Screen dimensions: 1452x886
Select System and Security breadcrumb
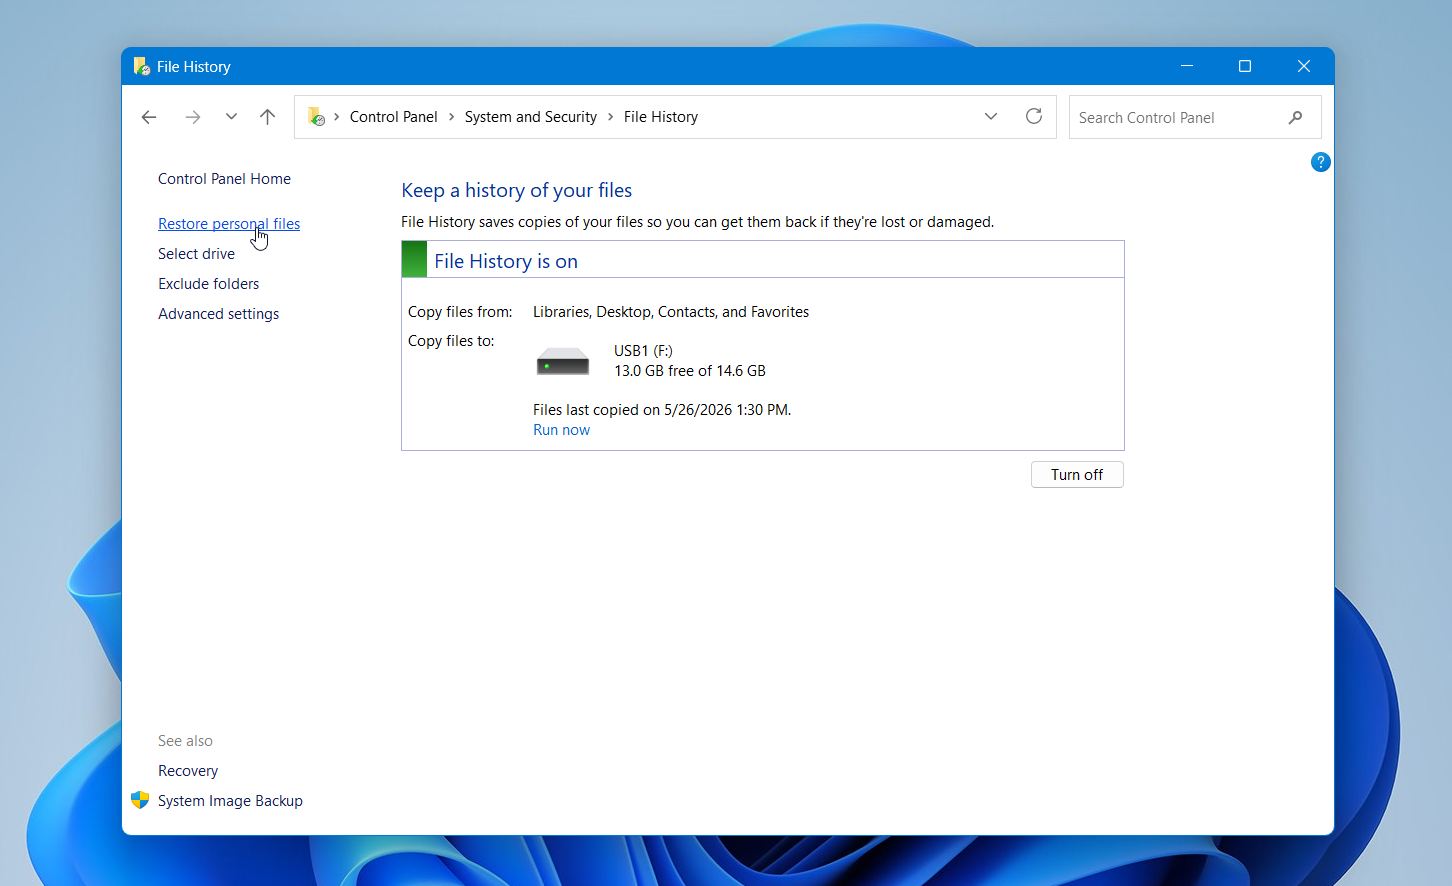pos(530,117)
